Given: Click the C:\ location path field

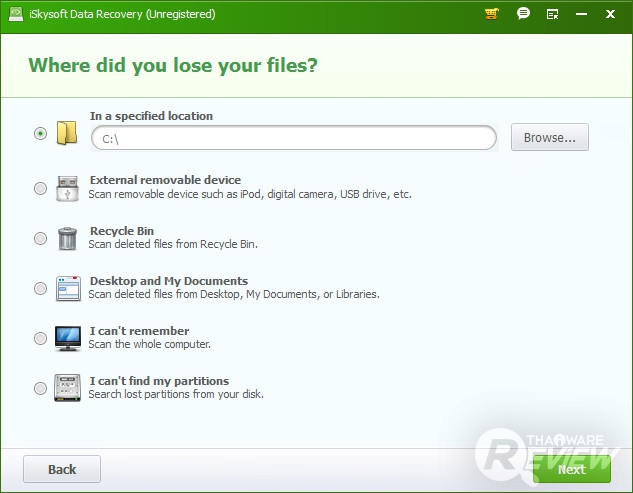Looking at the screenshot, I should coord(294,138).
